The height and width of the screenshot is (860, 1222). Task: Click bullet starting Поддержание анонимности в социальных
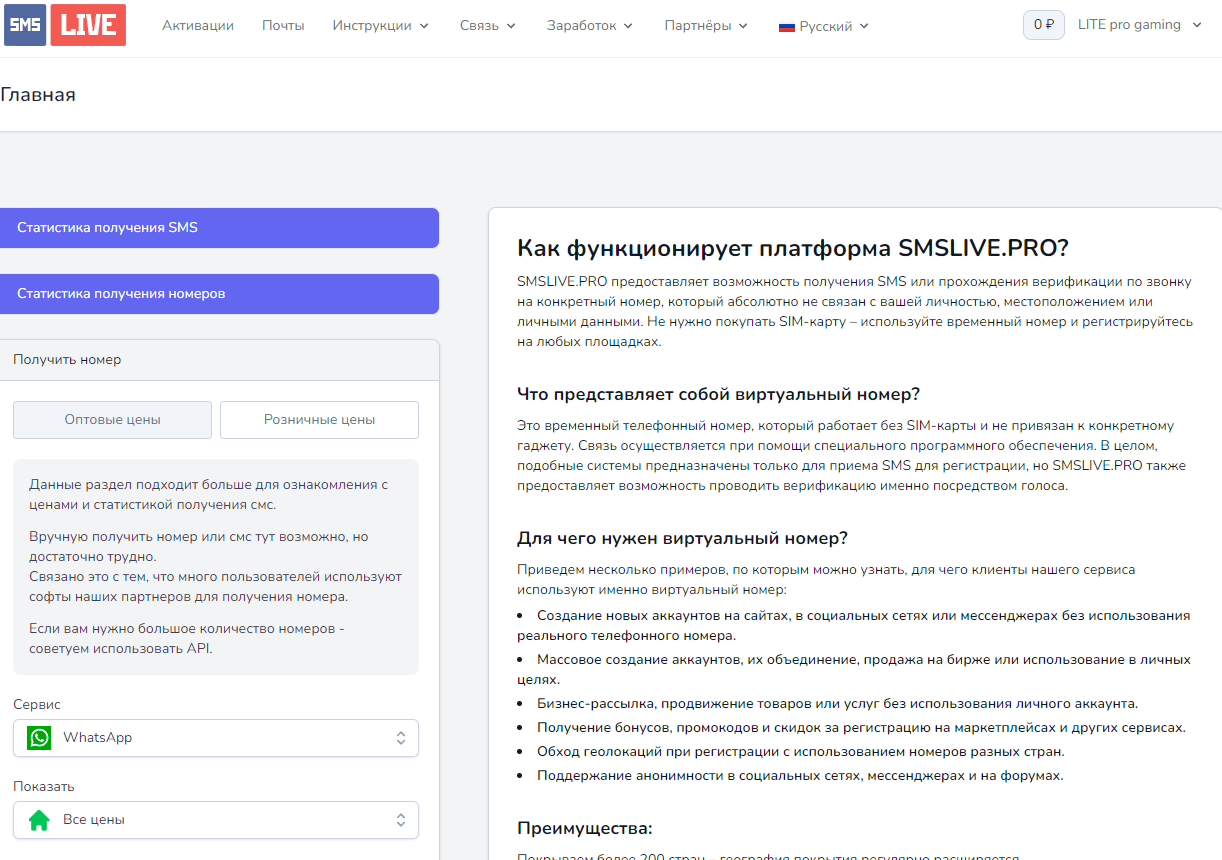pos(800,775)
